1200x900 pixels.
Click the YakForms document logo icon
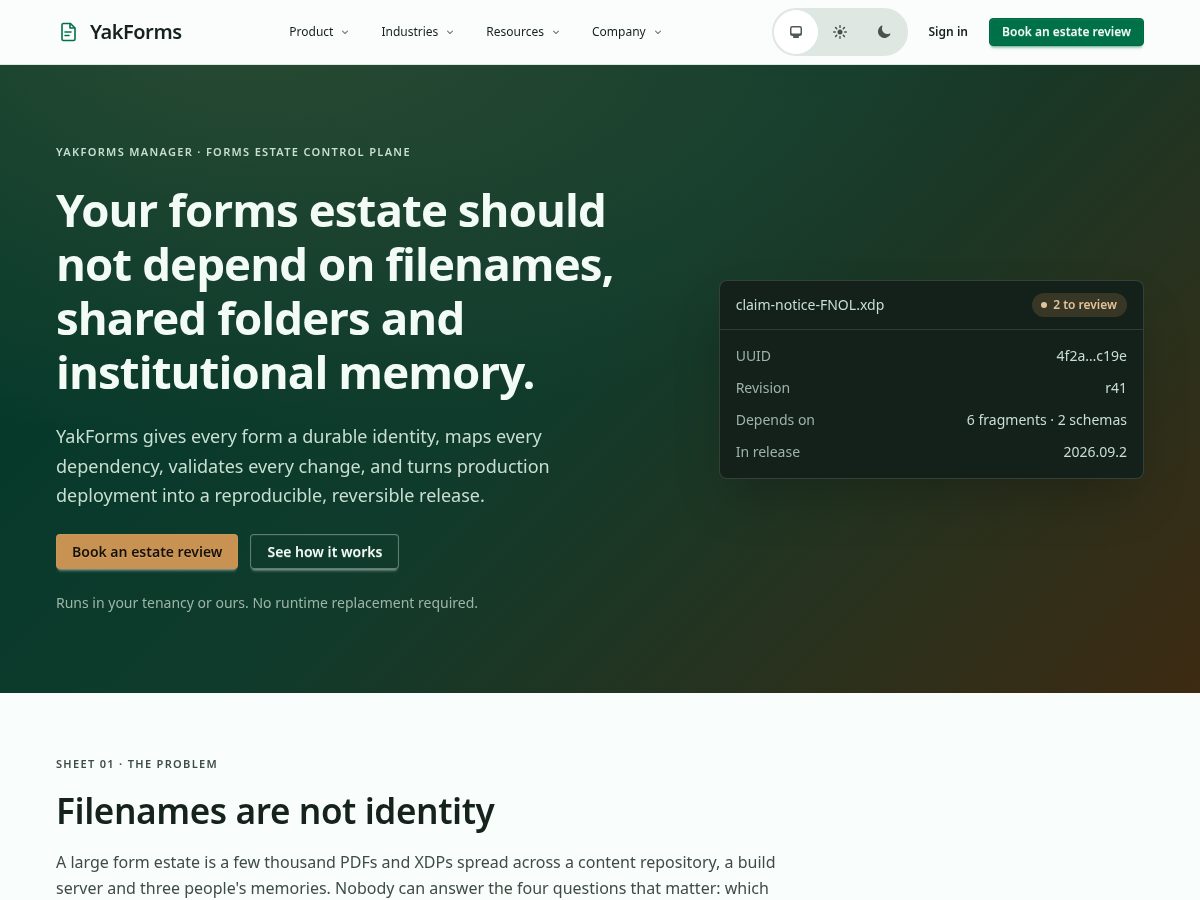coord(68,32)
